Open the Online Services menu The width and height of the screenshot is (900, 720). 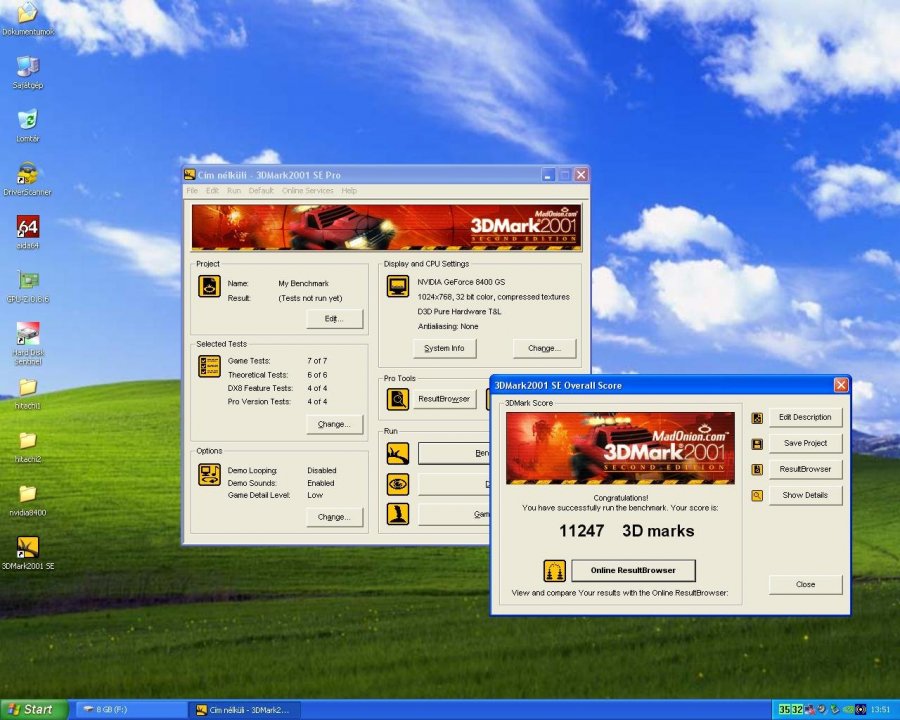pos(308,191)
